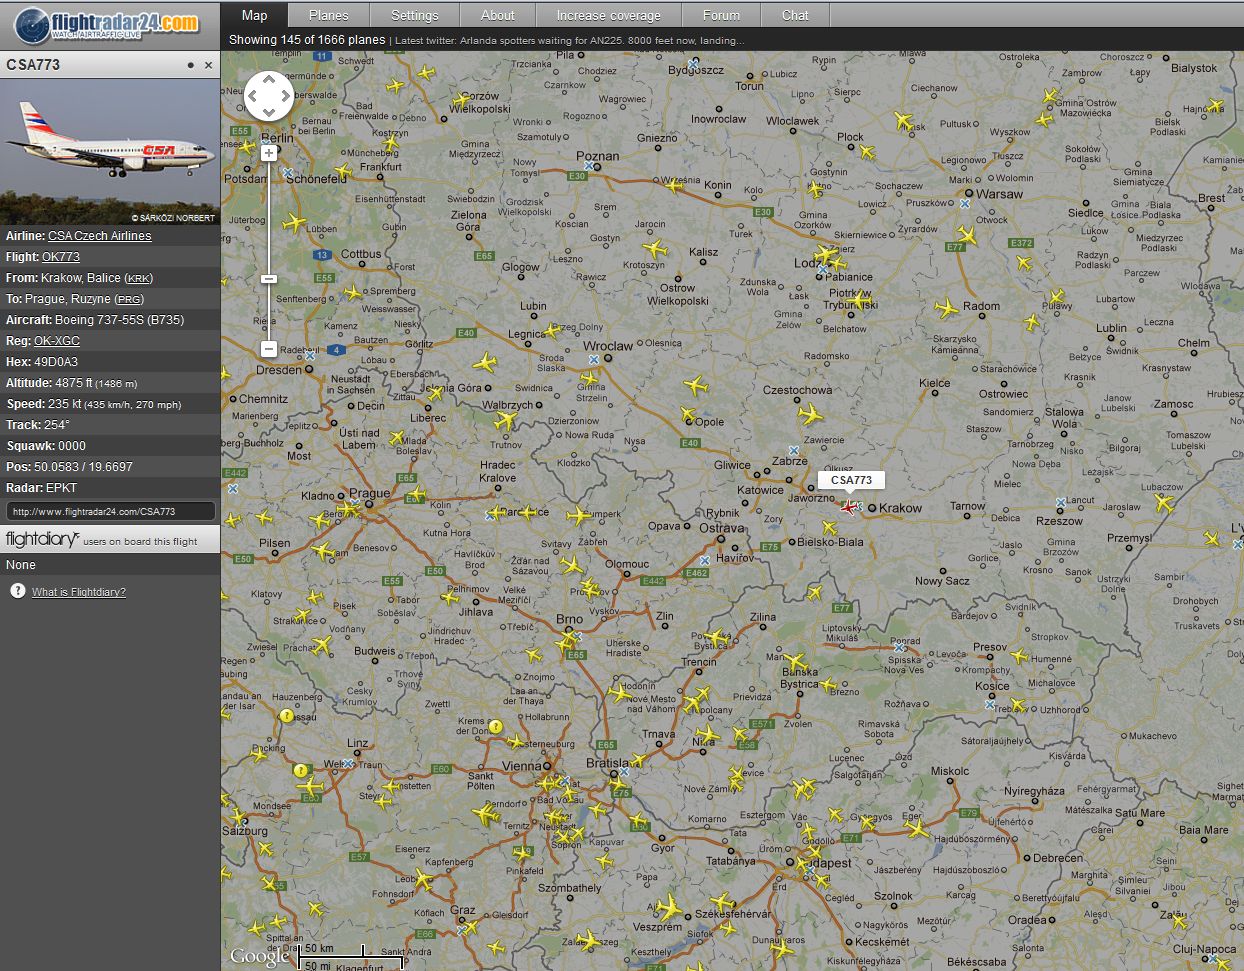Click the flightdiary logo

42,540
